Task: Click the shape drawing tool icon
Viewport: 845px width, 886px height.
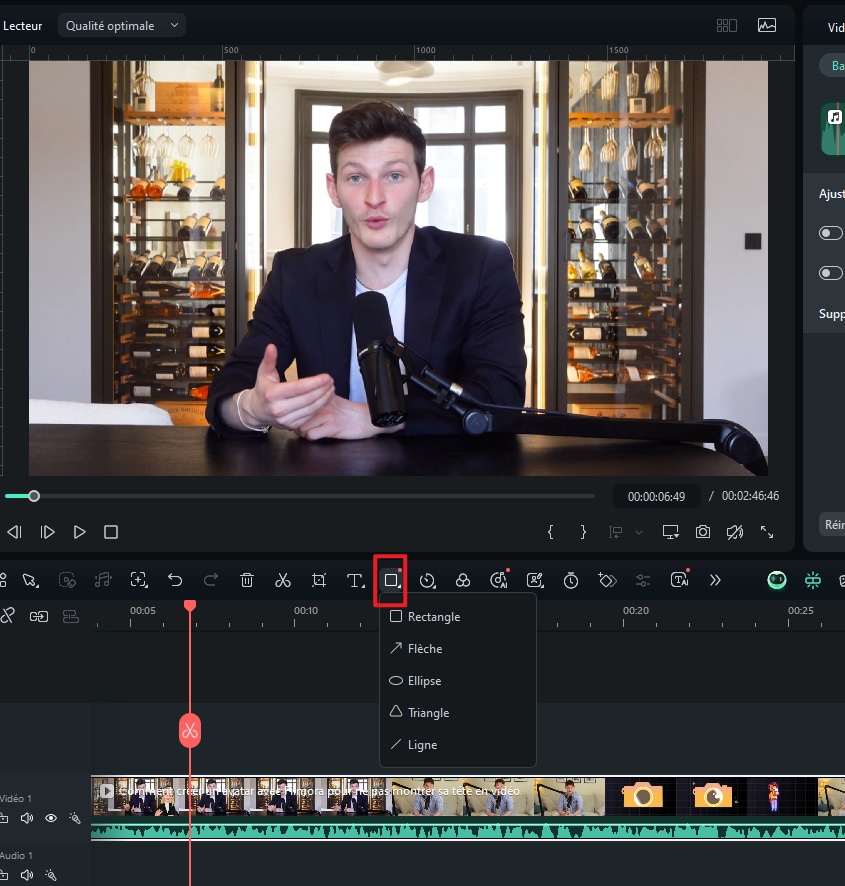Action: pos(391,580)
